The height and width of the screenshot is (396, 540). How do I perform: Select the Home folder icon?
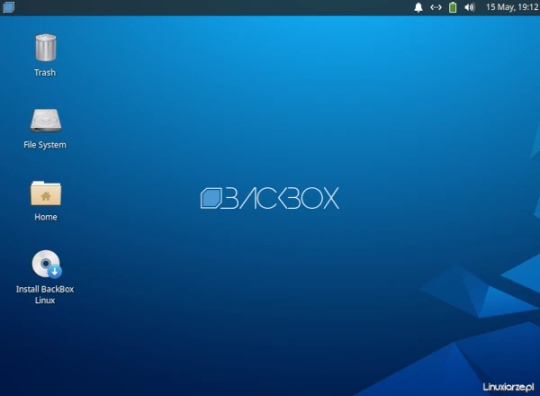(x=45, y=193)
